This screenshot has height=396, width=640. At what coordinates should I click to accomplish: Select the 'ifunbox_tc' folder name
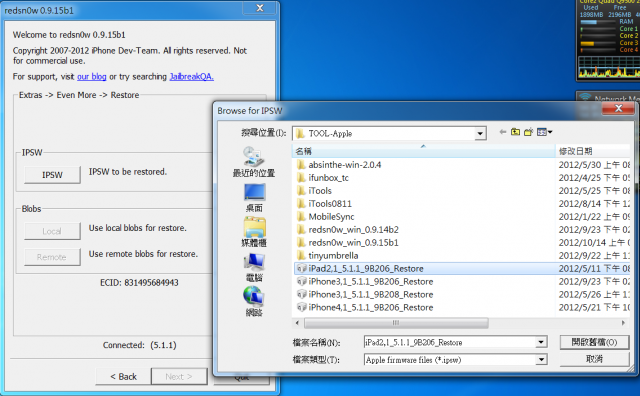pos(329,178)
